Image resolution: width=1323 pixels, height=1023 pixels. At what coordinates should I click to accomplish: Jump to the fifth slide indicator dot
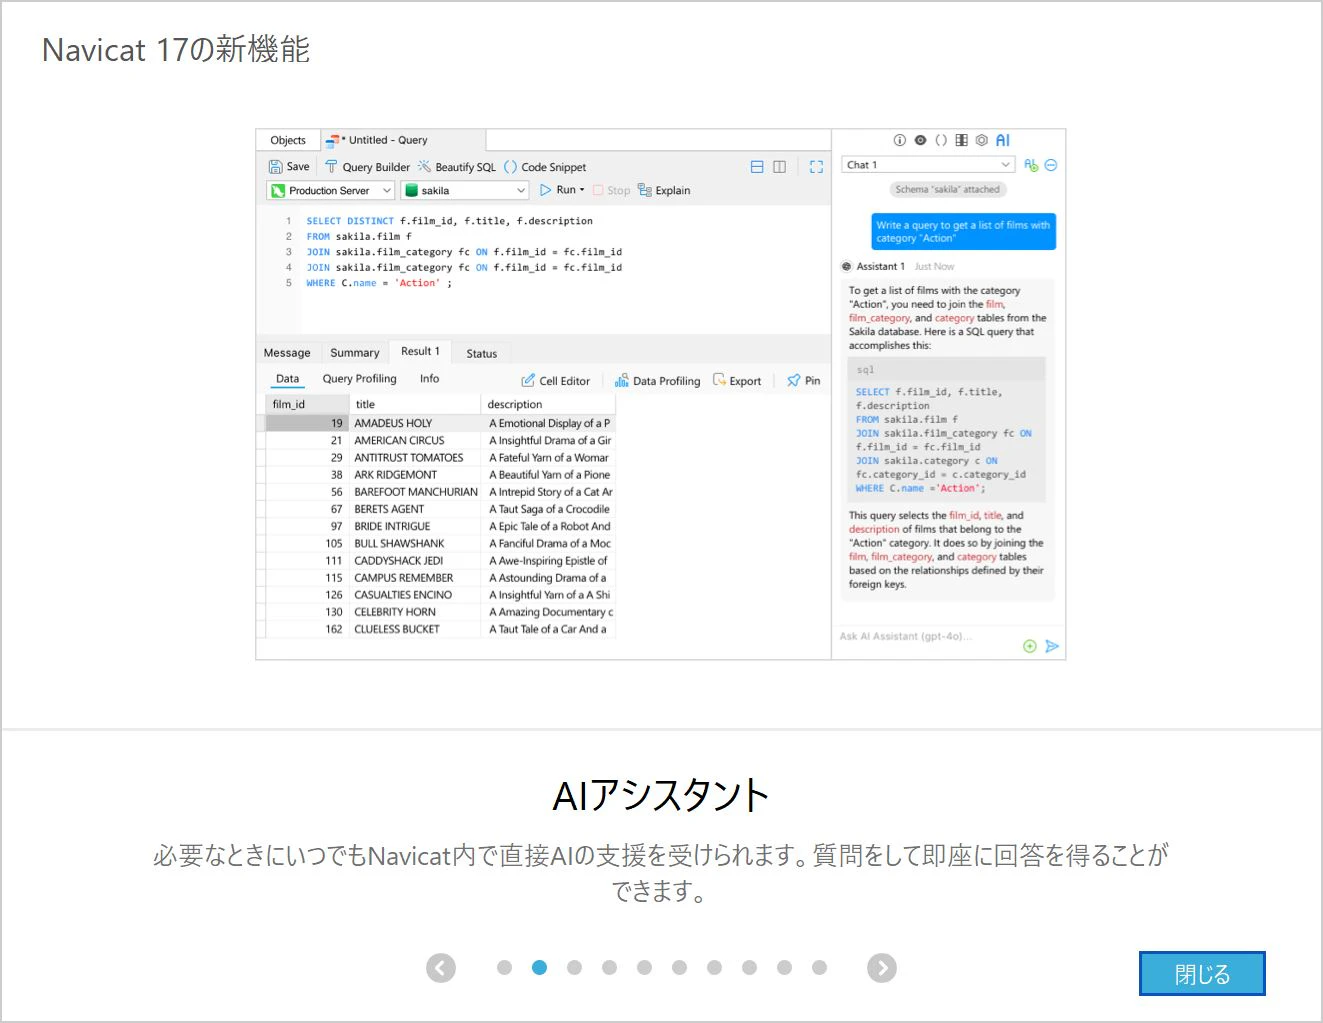click(x=644, y=968)
